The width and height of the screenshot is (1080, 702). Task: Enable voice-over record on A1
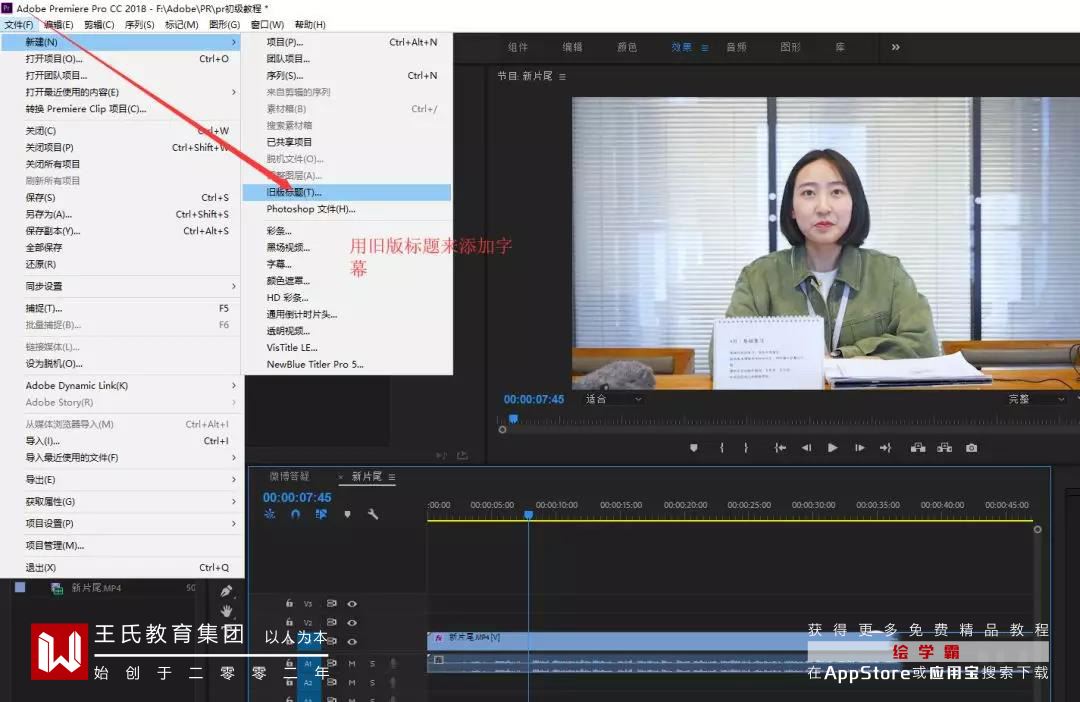tap(394, 663)
